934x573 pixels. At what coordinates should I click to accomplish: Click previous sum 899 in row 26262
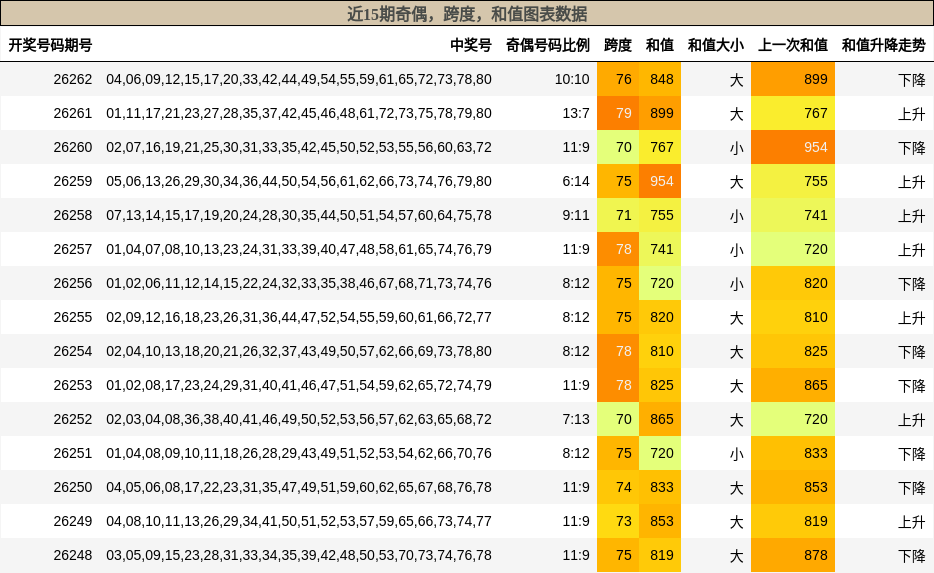pos(793,79)
